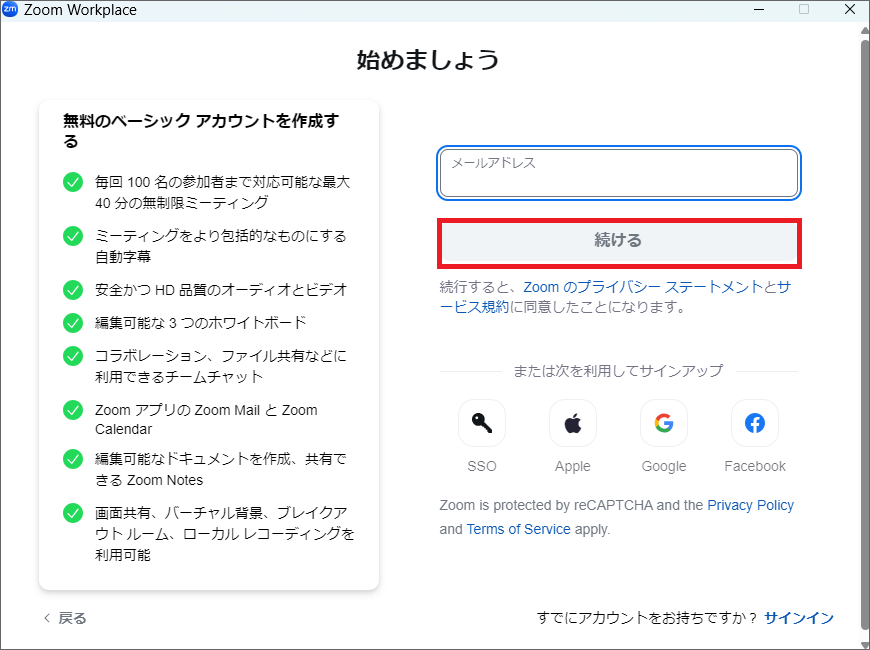Click the green checkmark beside 毎回 100 名の参加者
The width and height of the screenshot is (870, 650).
(x=73, y=182)
